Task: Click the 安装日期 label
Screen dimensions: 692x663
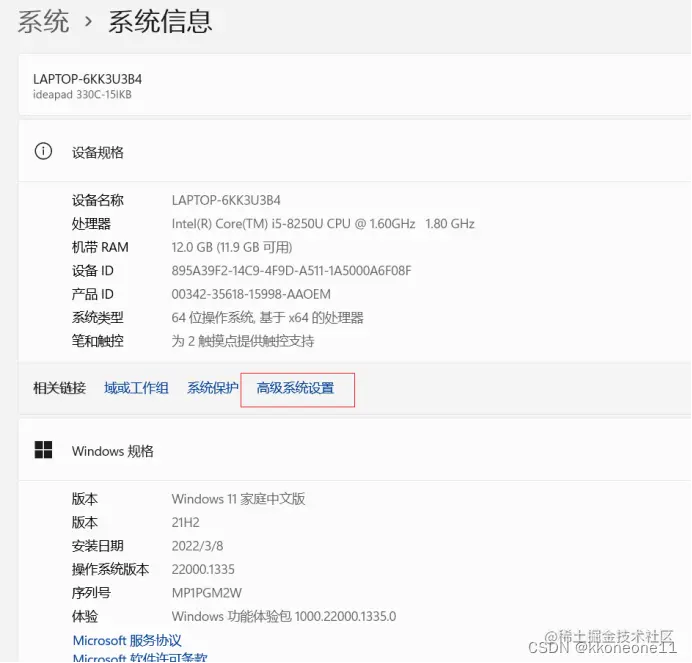Action: pyautogui.click(x=98, y=546)
